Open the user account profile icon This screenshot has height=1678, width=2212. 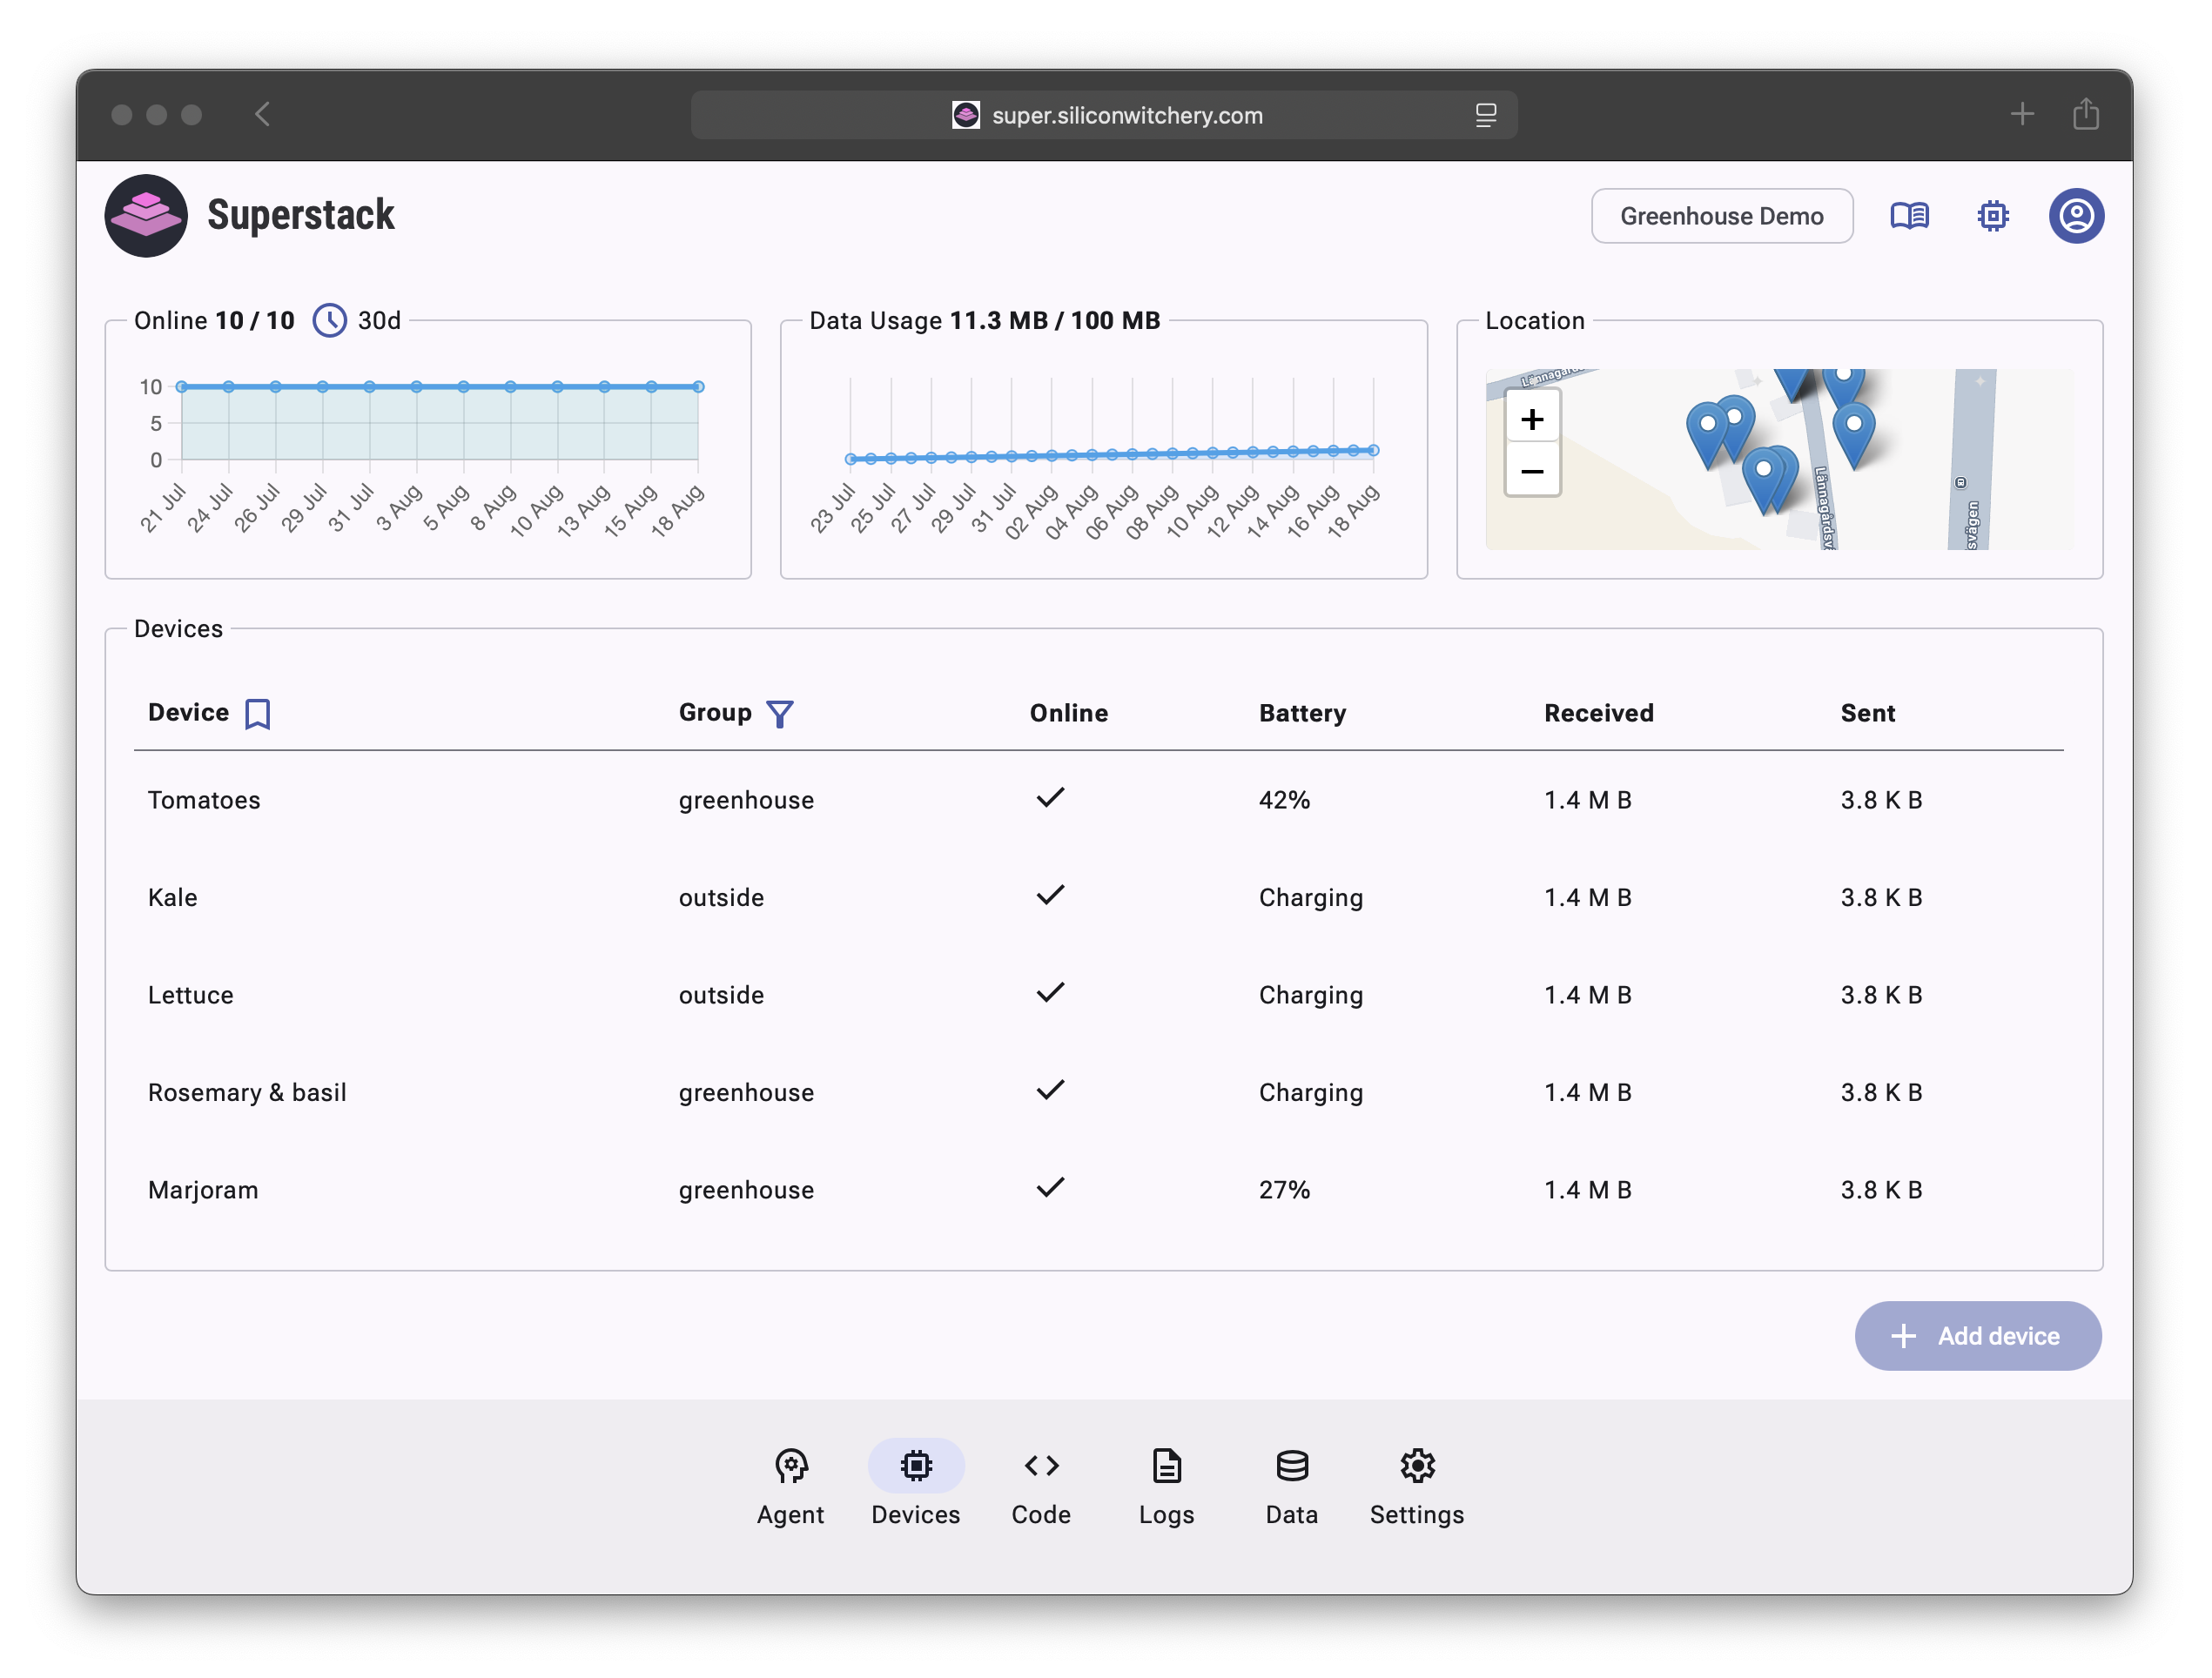tap(2076, 216)
